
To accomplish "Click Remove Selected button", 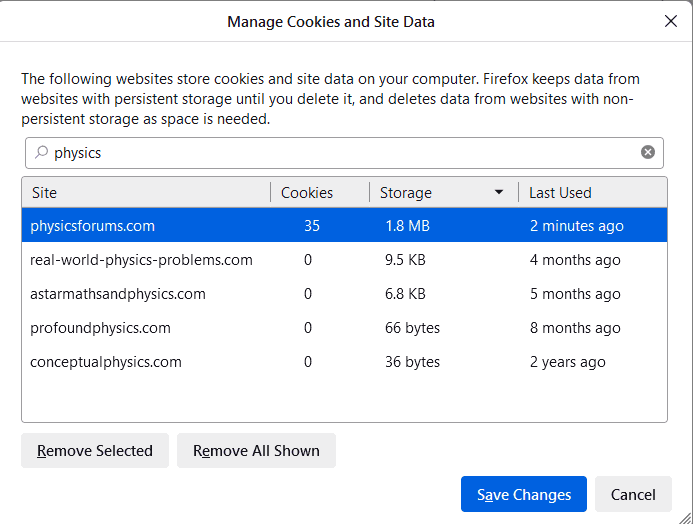I will [x=95, y=451].
